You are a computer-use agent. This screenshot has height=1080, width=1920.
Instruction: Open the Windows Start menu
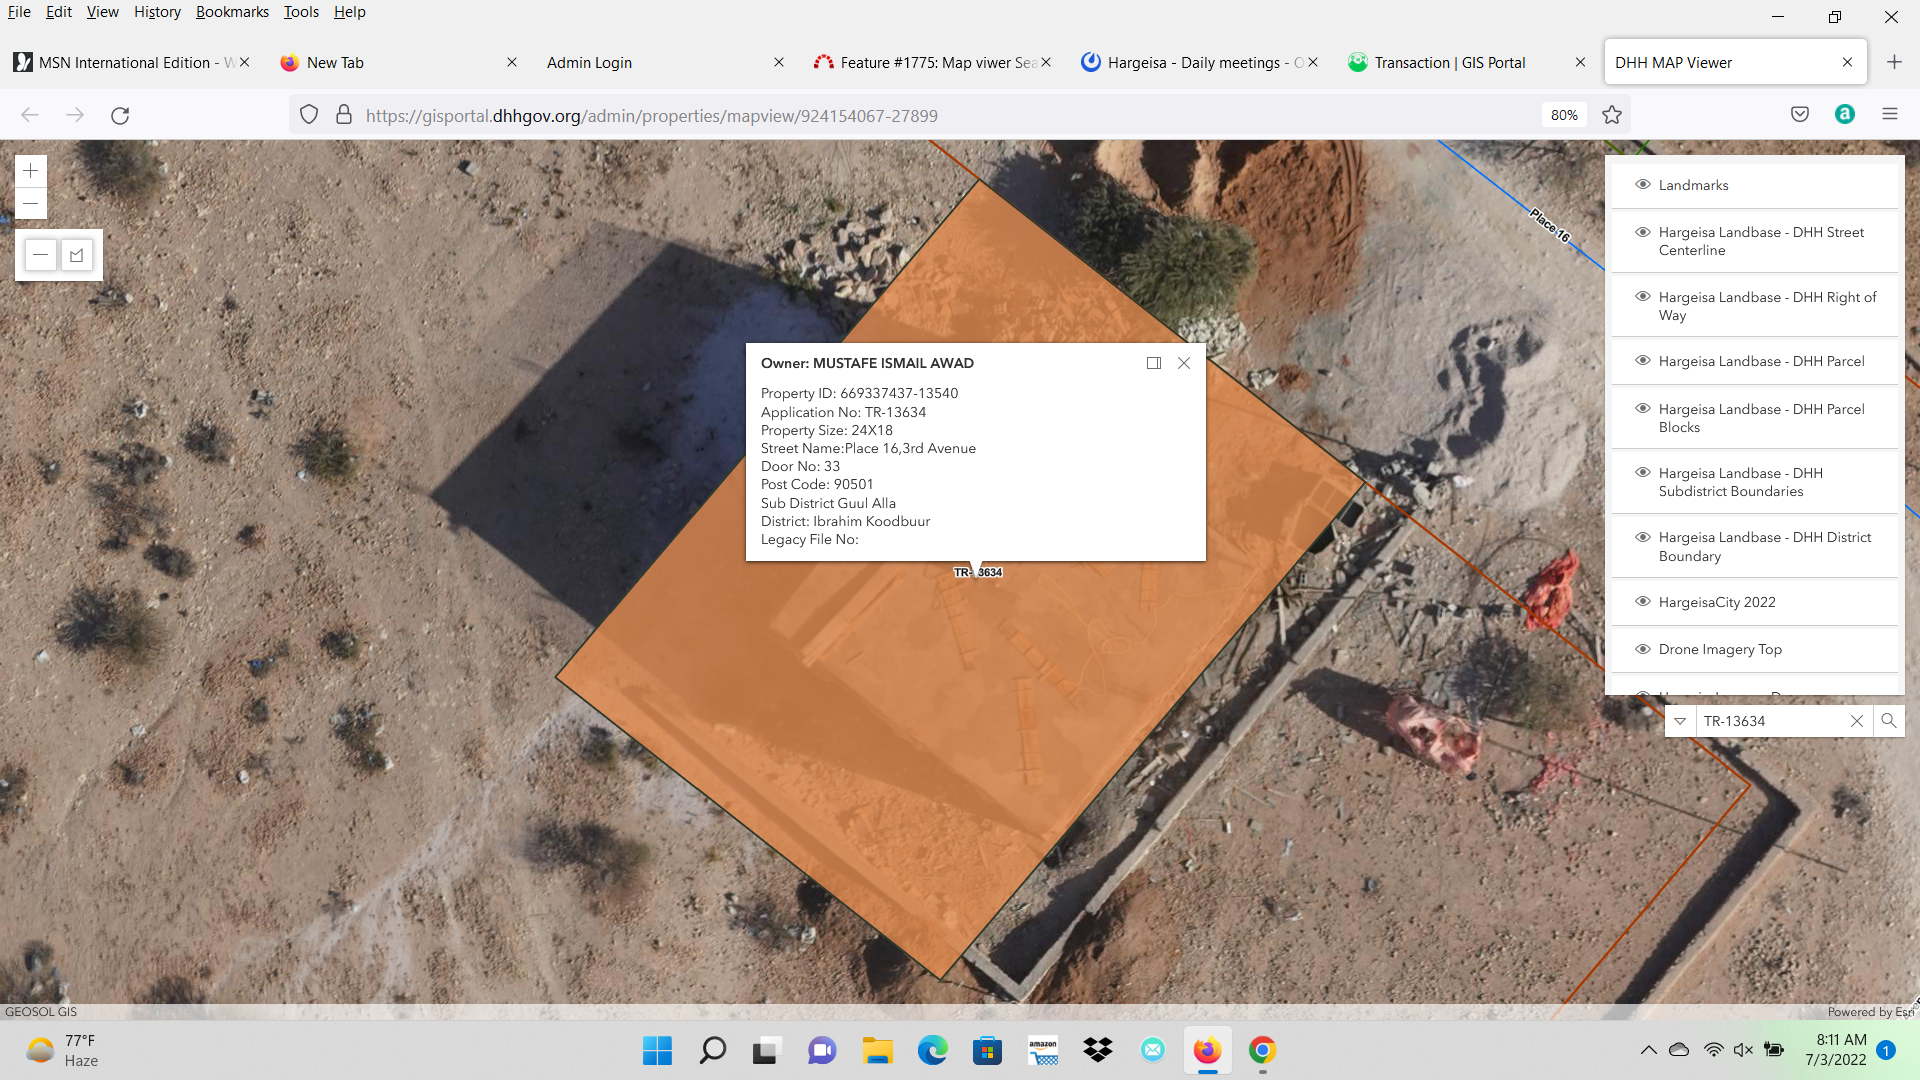(x=657, y=1051)
